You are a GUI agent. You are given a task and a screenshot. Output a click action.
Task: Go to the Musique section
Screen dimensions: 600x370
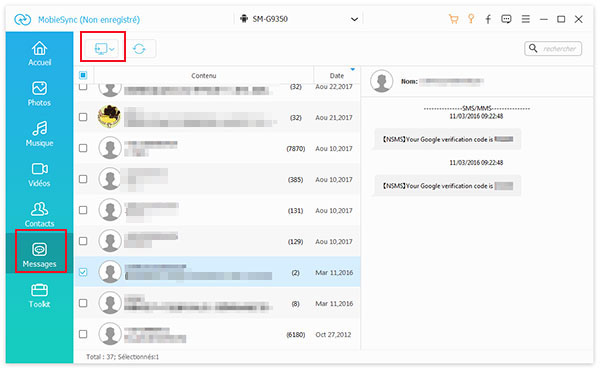pos(39,134)
